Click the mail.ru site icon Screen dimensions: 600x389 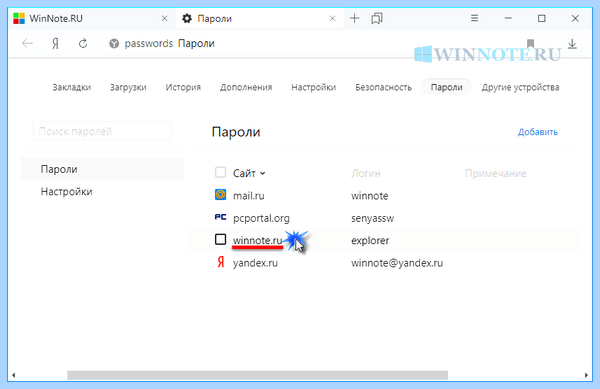(220, 195)
